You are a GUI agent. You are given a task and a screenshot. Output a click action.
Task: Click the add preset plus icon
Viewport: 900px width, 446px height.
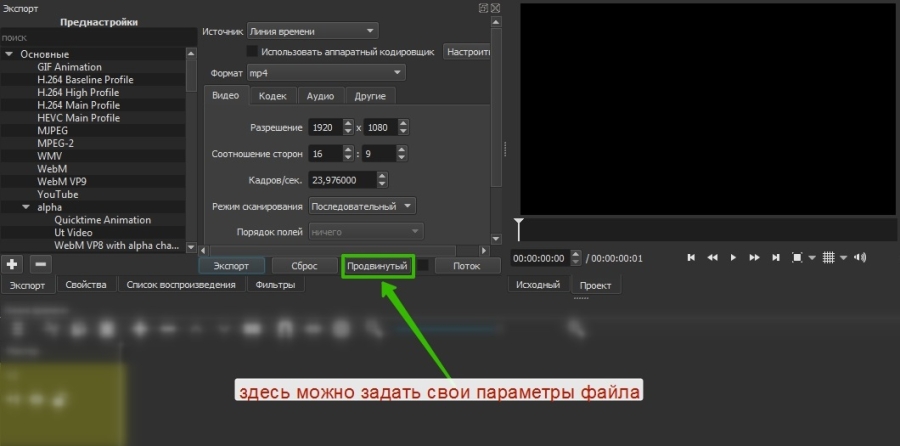[x=13, y=265]
